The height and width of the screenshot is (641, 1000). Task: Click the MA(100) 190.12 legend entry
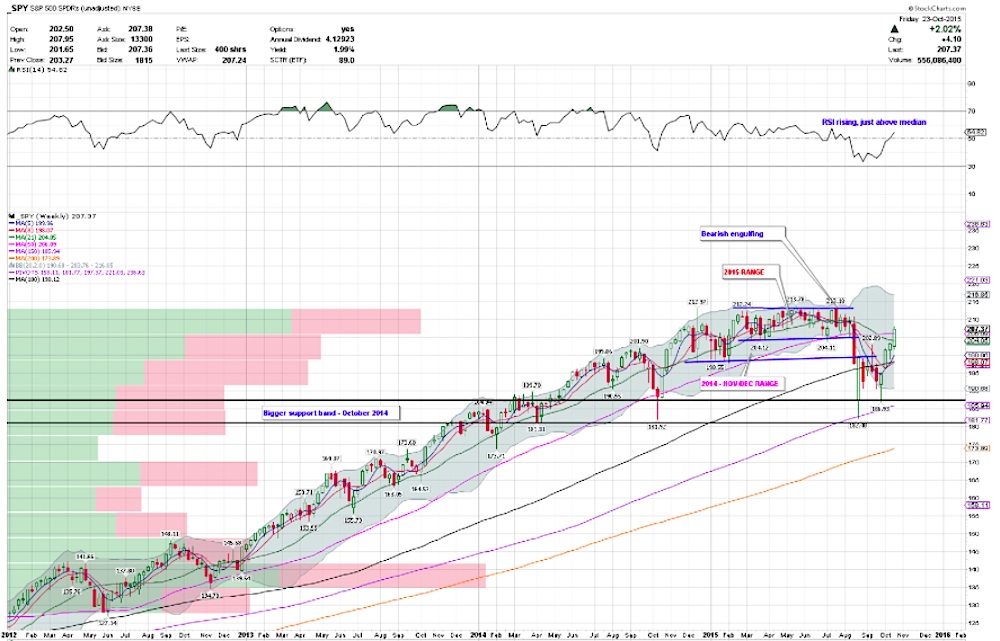coord(34,279)
